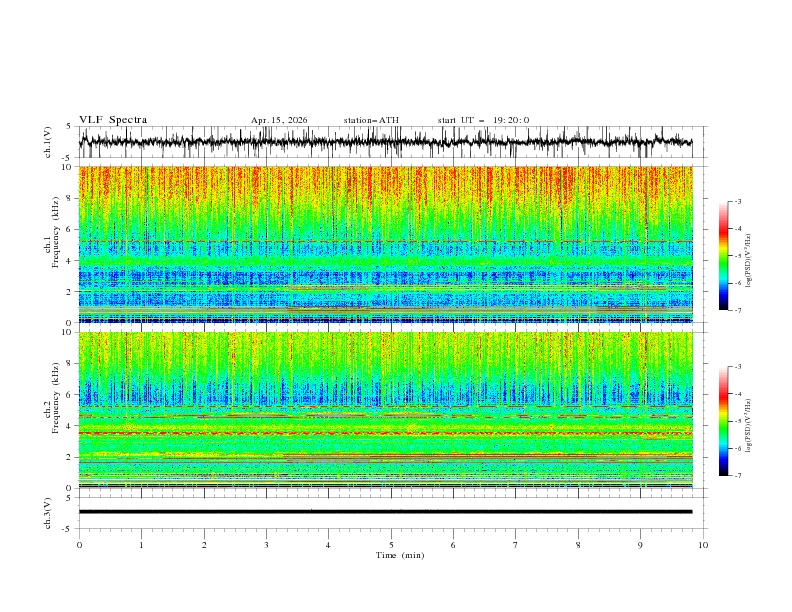Click the ch.1 voltage waveform trace
792x612 pixels.
[x=385, y=142]
